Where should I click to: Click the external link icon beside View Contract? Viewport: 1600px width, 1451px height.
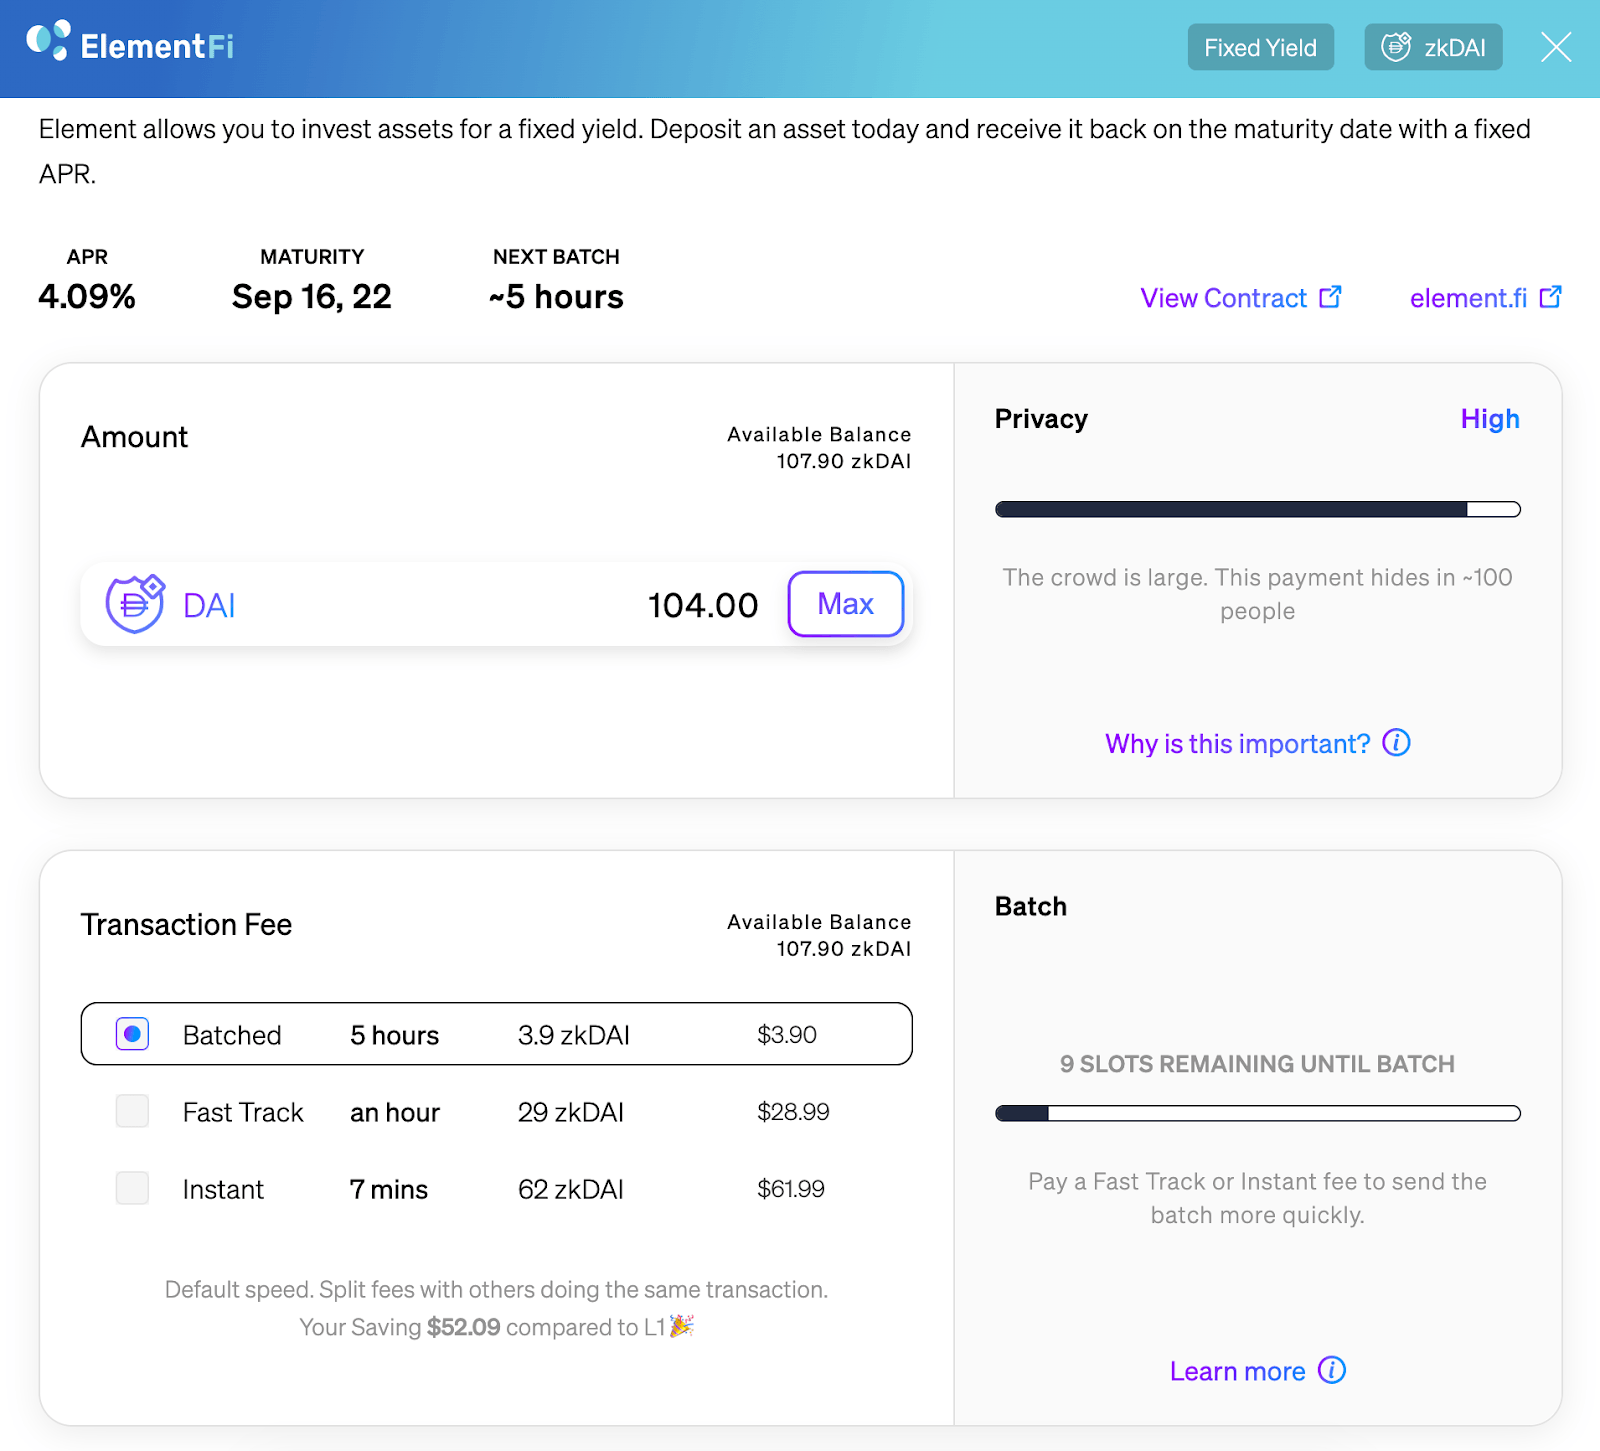click(1330, 297)
